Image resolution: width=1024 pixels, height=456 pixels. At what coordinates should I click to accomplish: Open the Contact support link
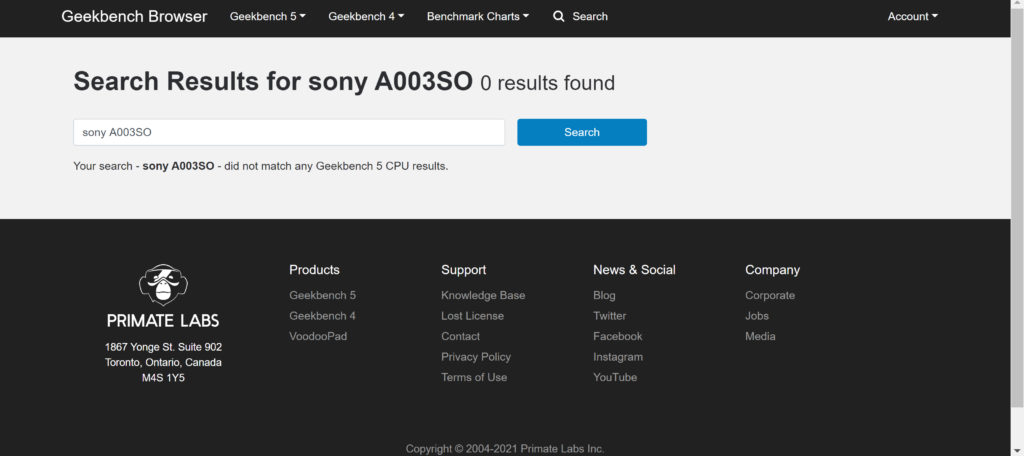(x=460, y=336)
